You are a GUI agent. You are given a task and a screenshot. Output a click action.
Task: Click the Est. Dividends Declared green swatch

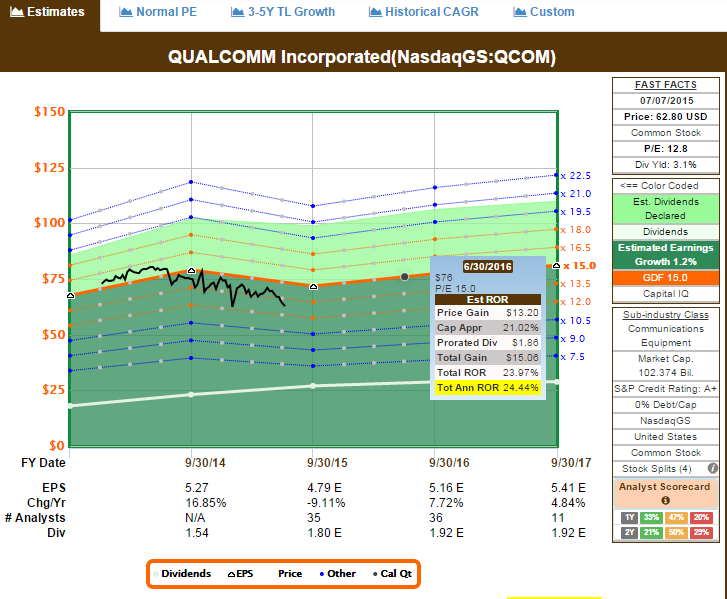[x=665, y=209]
